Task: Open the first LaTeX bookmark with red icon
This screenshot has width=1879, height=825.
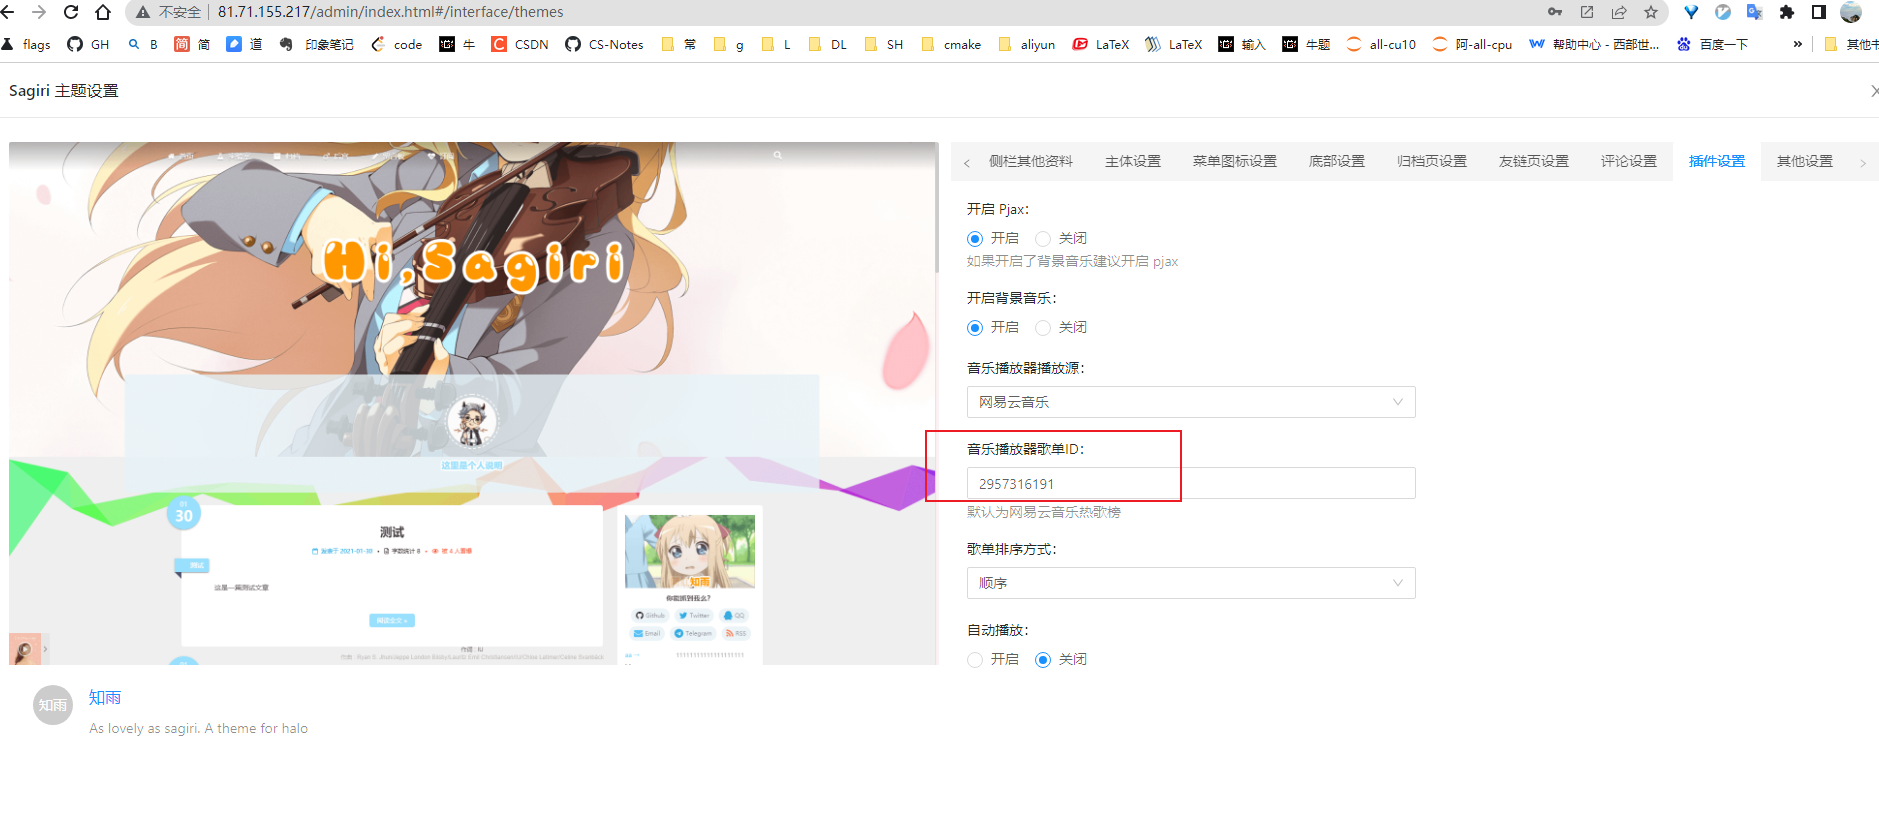Action: [1101, 44]
